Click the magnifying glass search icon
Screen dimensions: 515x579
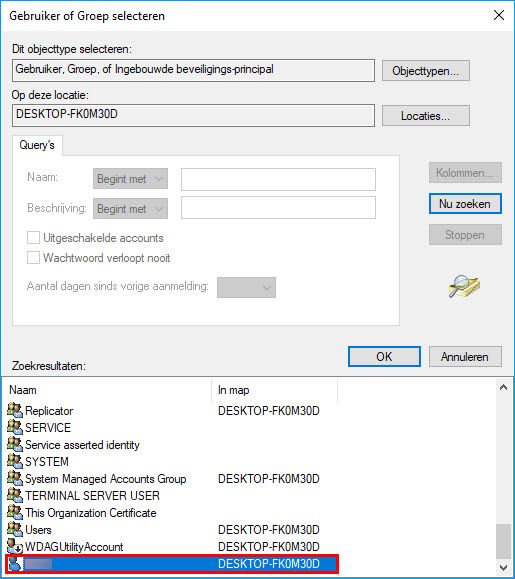pos(464,286)
